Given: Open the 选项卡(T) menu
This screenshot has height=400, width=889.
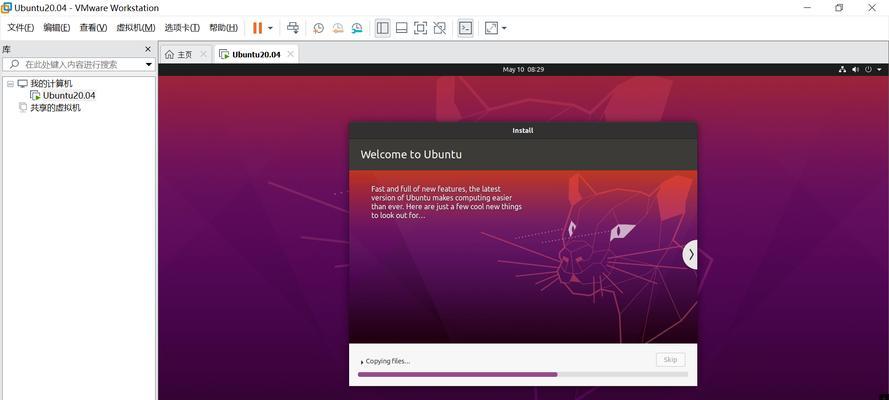Looking at the screenshot, I should pyautogui.click(x=182, y=28).
